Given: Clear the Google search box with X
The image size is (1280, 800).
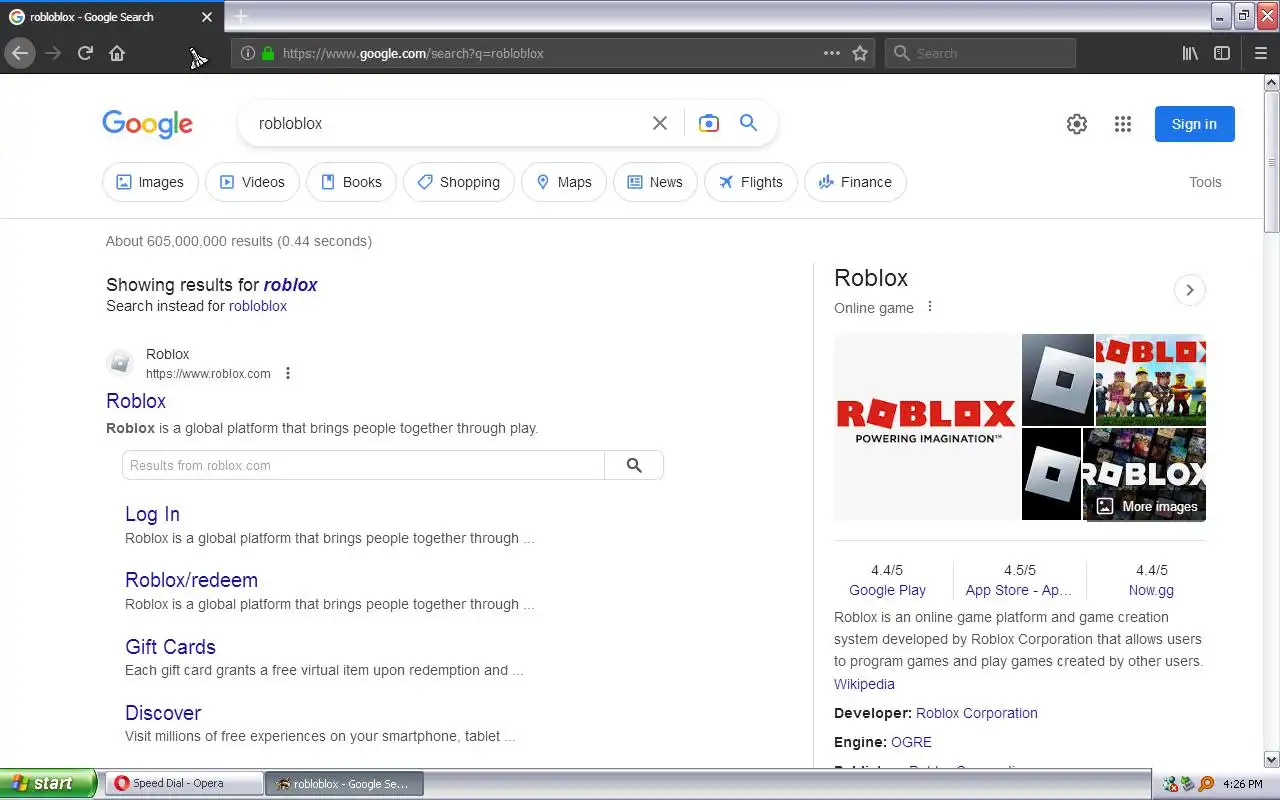Looking at the screenshot, I should coord(660,123).
